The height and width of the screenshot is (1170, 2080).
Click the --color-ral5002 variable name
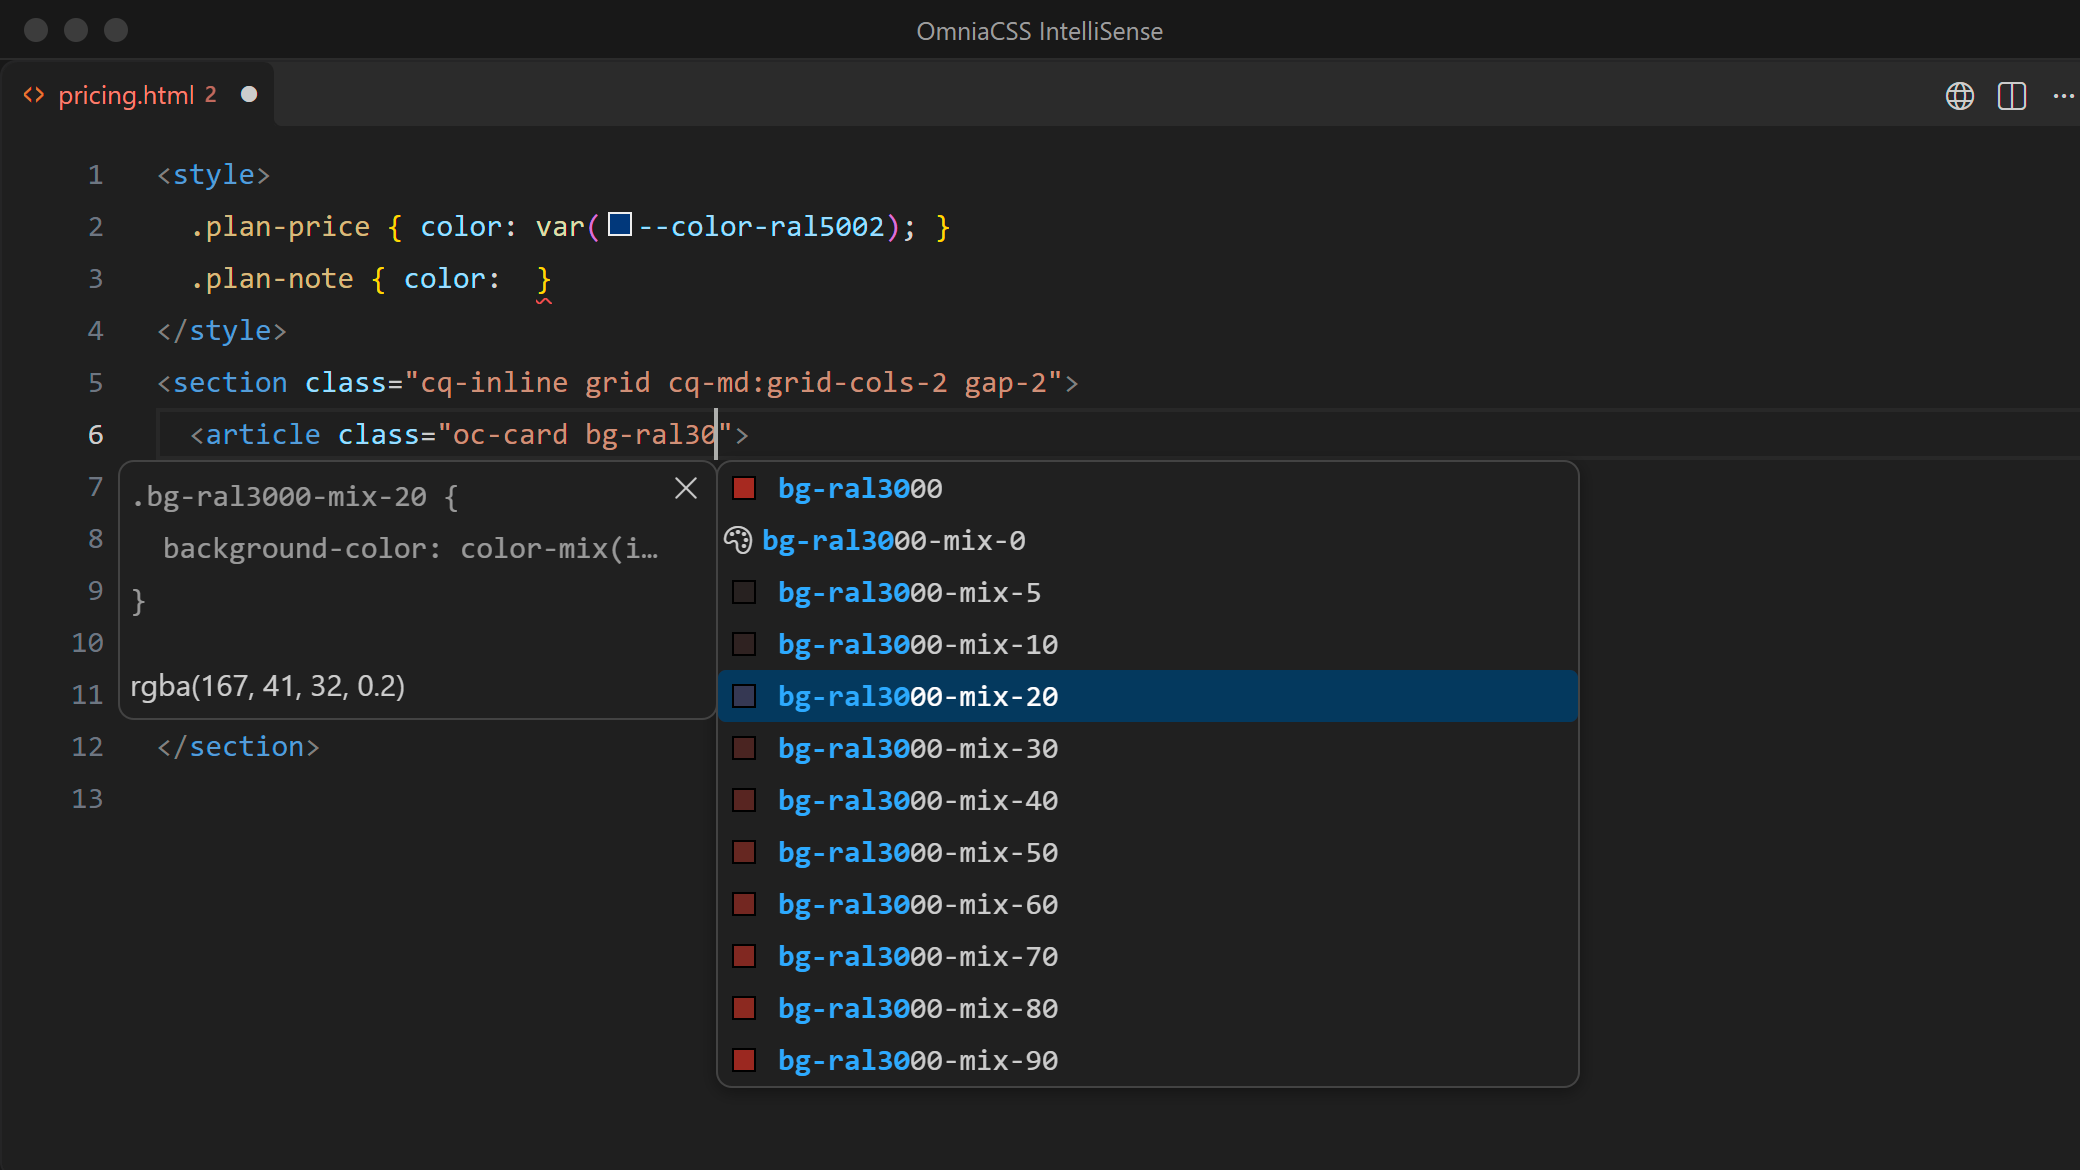pyautogui.click(x=761, y=227)
